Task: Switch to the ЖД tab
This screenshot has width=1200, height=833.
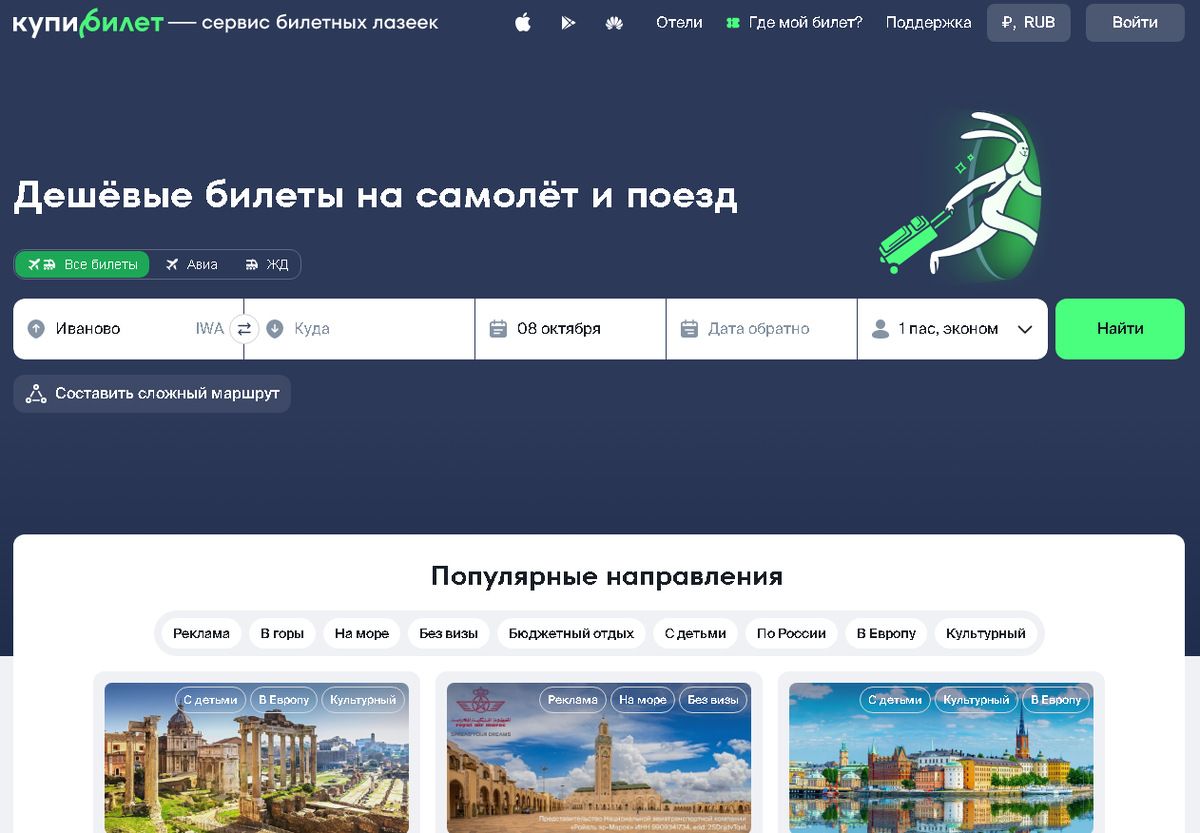Action: pos(265,264)
